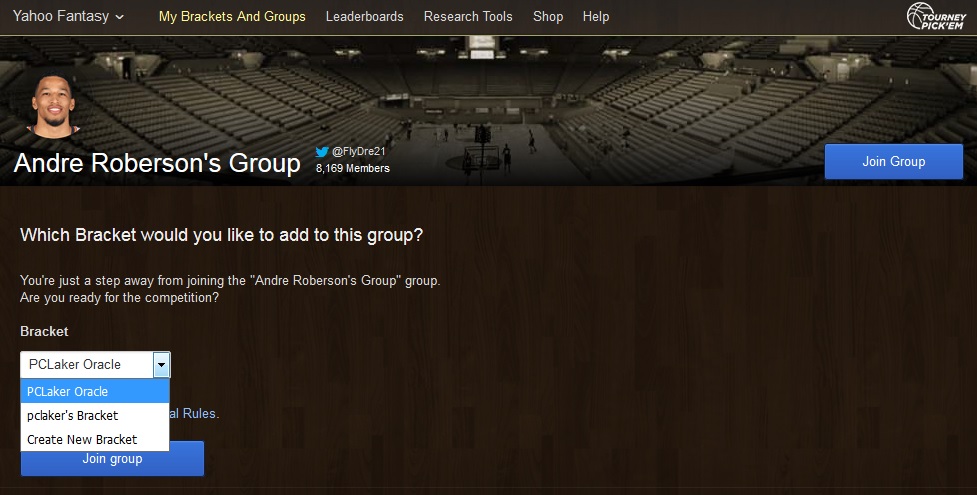
Task: Click the Bracket combo box field
Action: 95,365
